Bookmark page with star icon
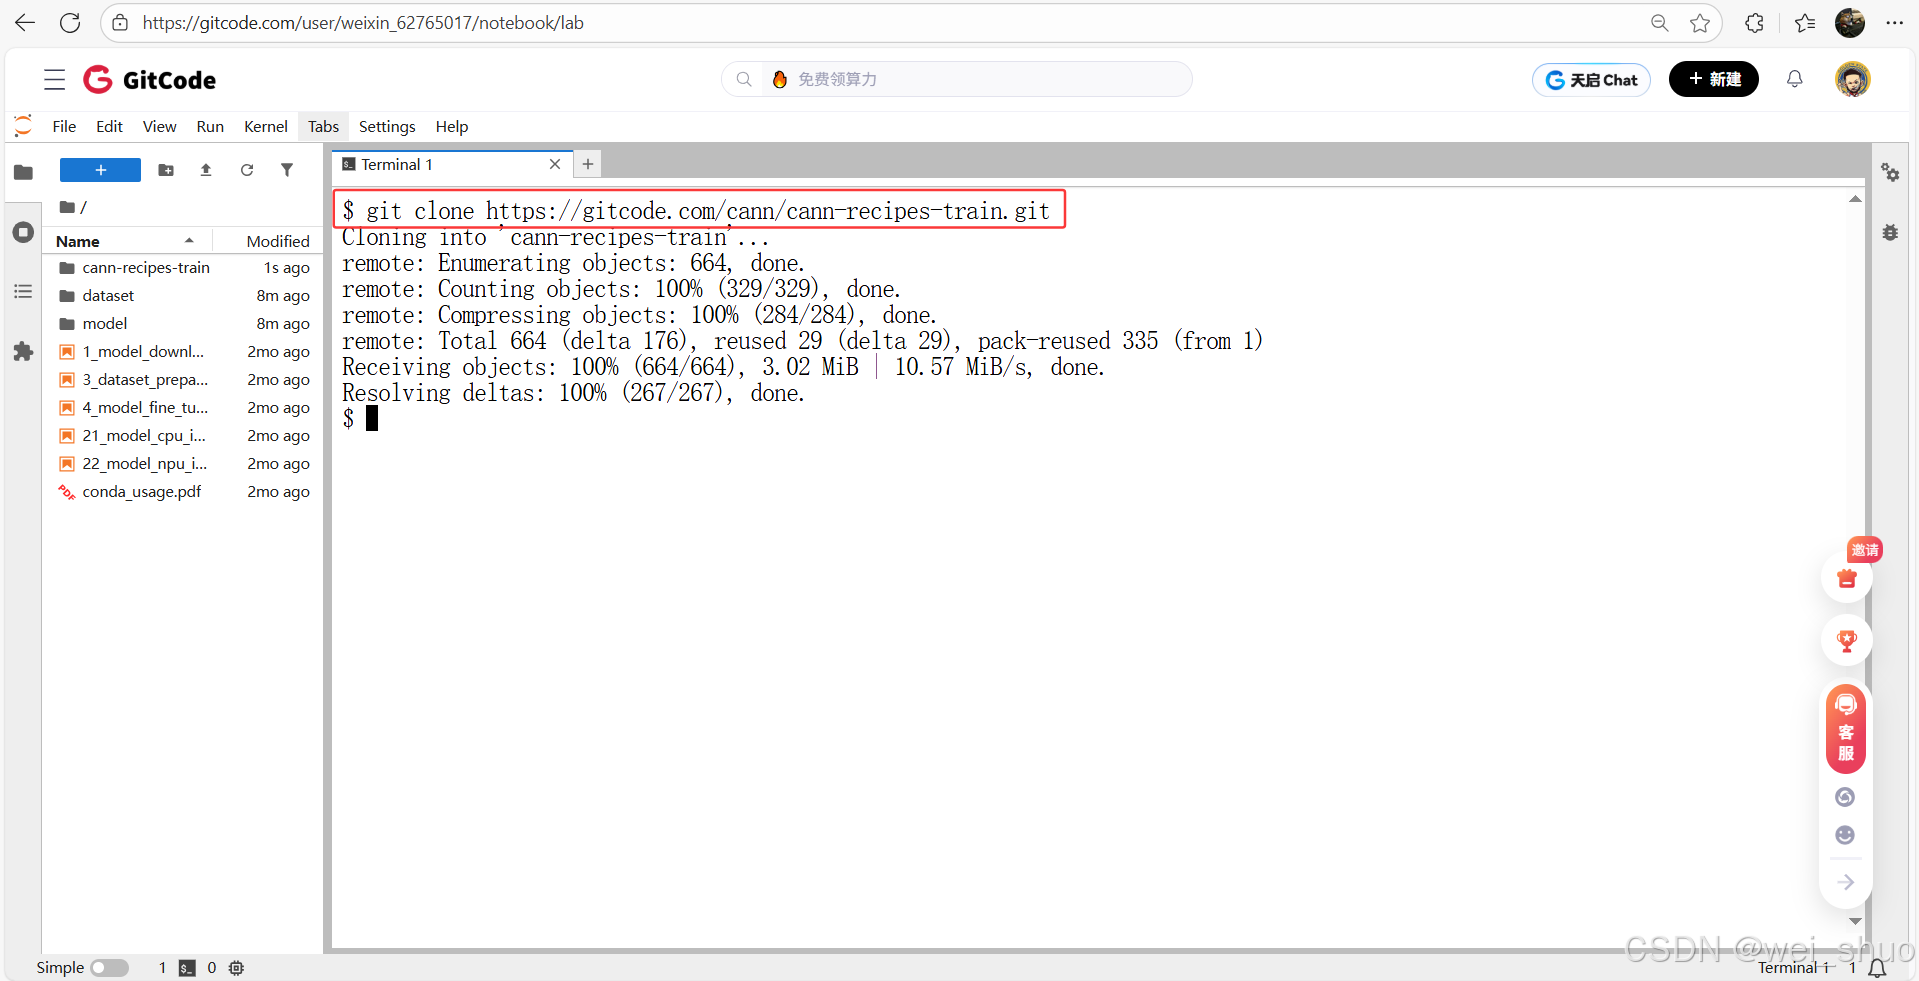Screen dimensions: 1919x981 click(x=1700, y=23)
